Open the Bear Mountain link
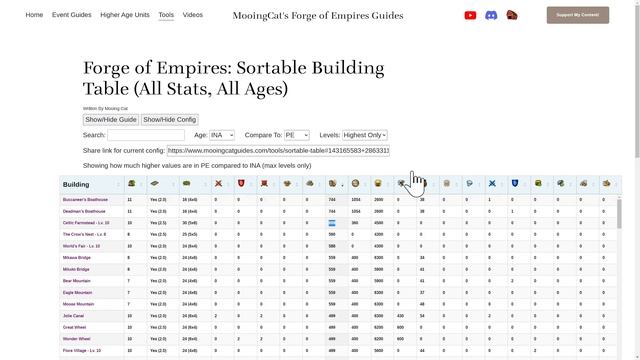Image resolution: width=640 pixels, height=360 pixels. [x=77, y=281]
